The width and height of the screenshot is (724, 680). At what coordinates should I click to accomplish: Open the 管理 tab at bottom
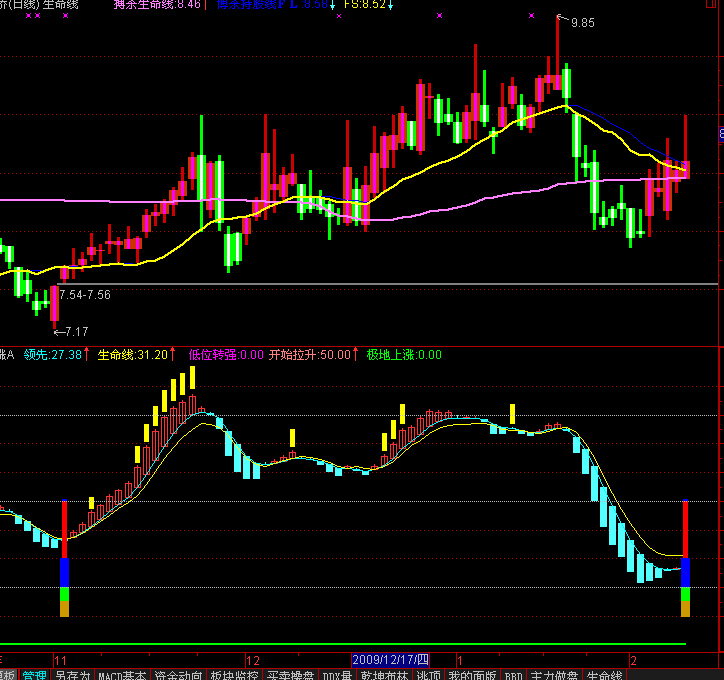(34, 675)
